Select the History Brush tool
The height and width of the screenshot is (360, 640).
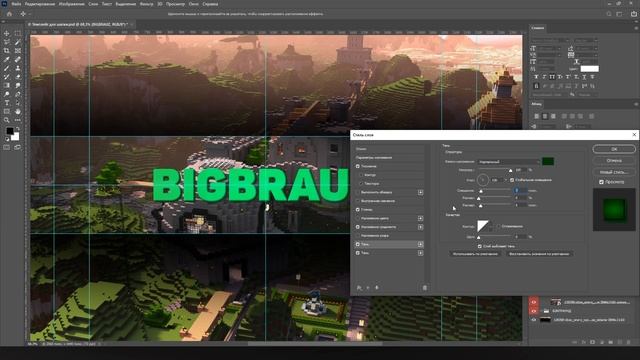click(7, 77)
